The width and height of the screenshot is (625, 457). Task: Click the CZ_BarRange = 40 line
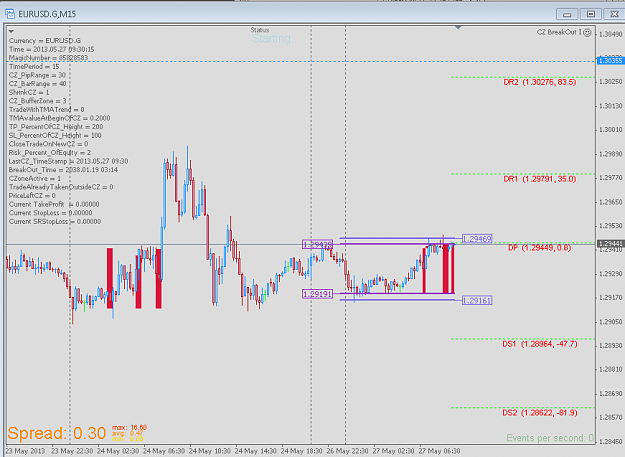37,84
